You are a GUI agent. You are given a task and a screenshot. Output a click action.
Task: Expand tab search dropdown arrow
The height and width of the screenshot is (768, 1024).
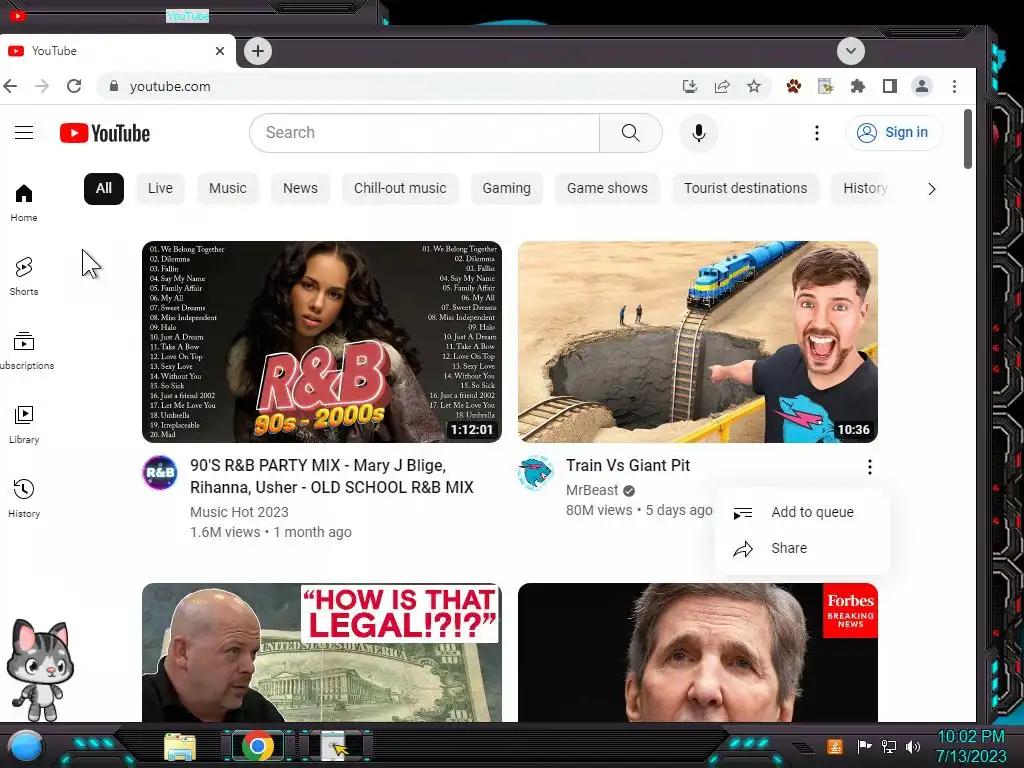coord(850,51)
